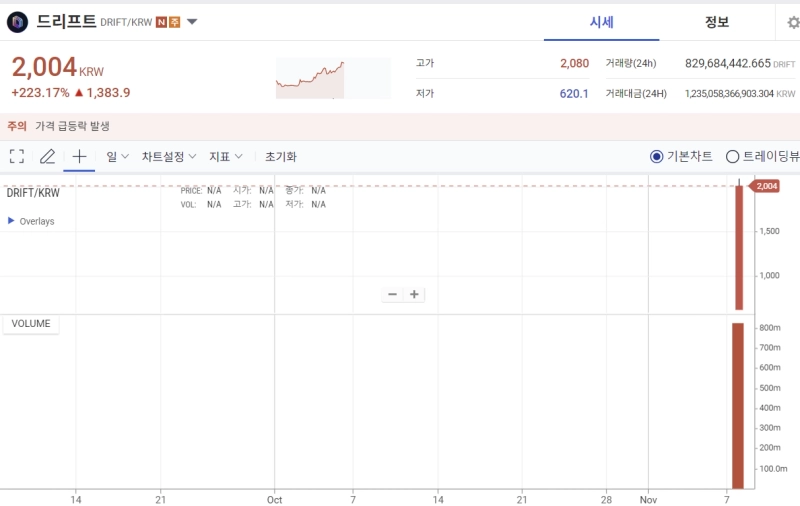This screenshot has height=506, width=800.
Task: Click the orange N badge icon
Action: pyautogui.click(x=161, y=22)
